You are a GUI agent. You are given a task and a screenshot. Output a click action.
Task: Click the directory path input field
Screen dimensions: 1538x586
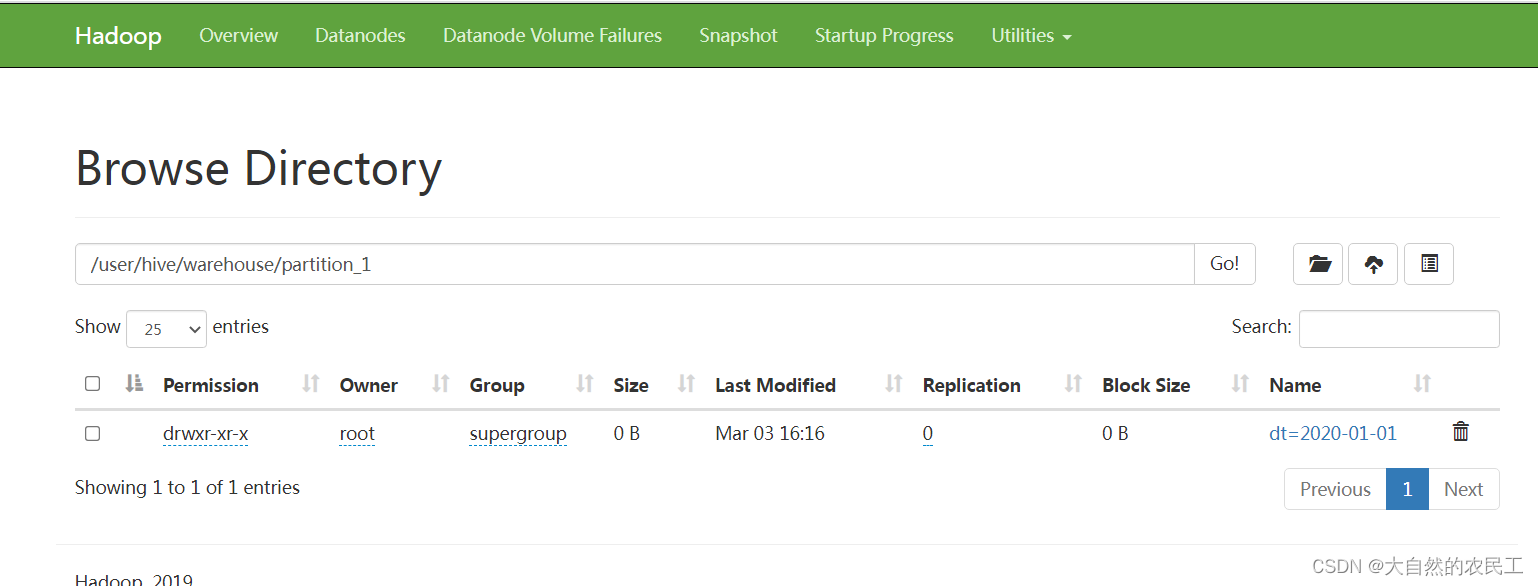tap(635, 264)
